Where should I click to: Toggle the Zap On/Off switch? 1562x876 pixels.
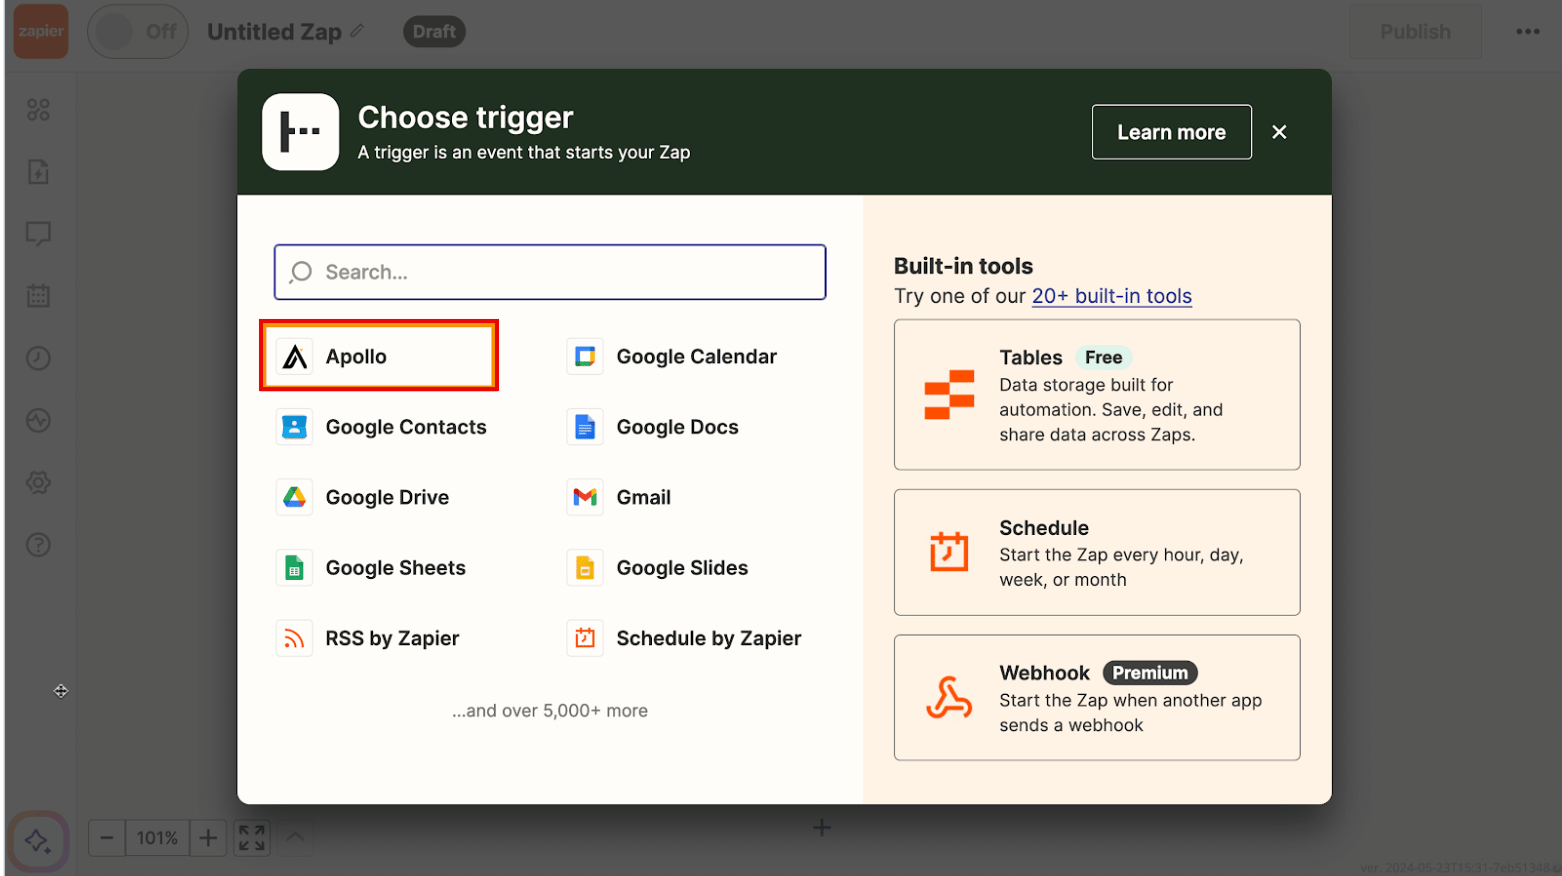tap(138, 31)
